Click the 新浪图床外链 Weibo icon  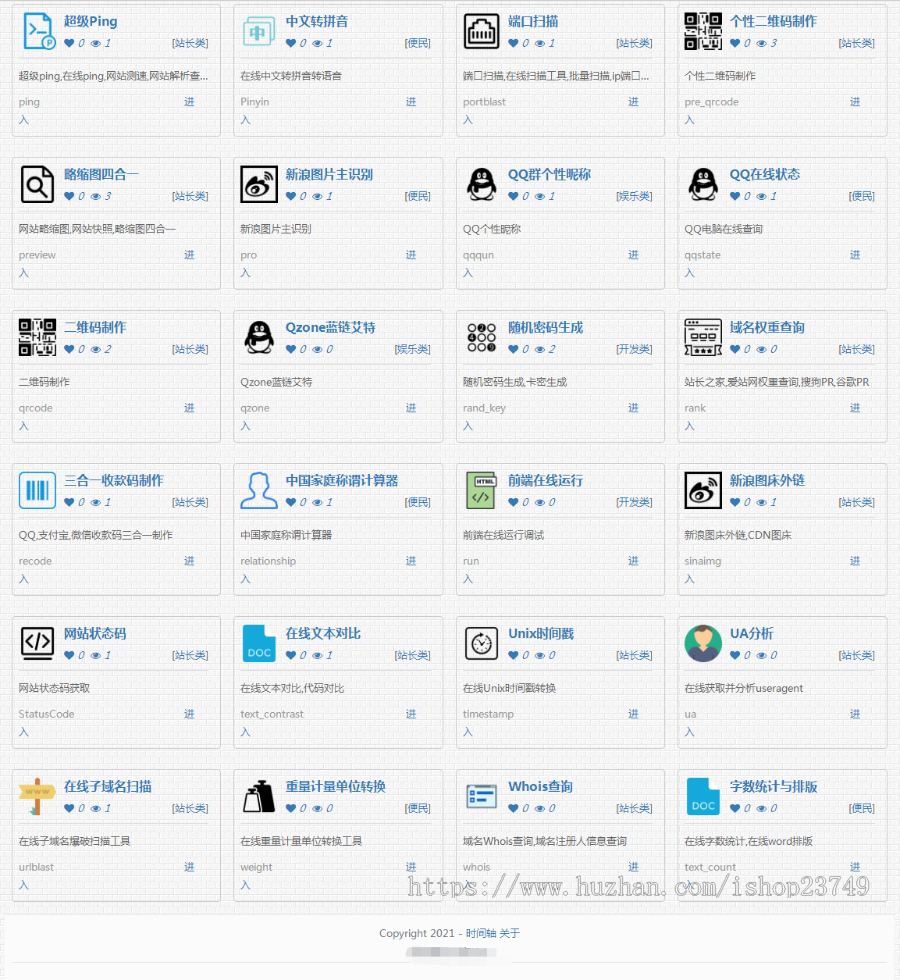(703, 491)
